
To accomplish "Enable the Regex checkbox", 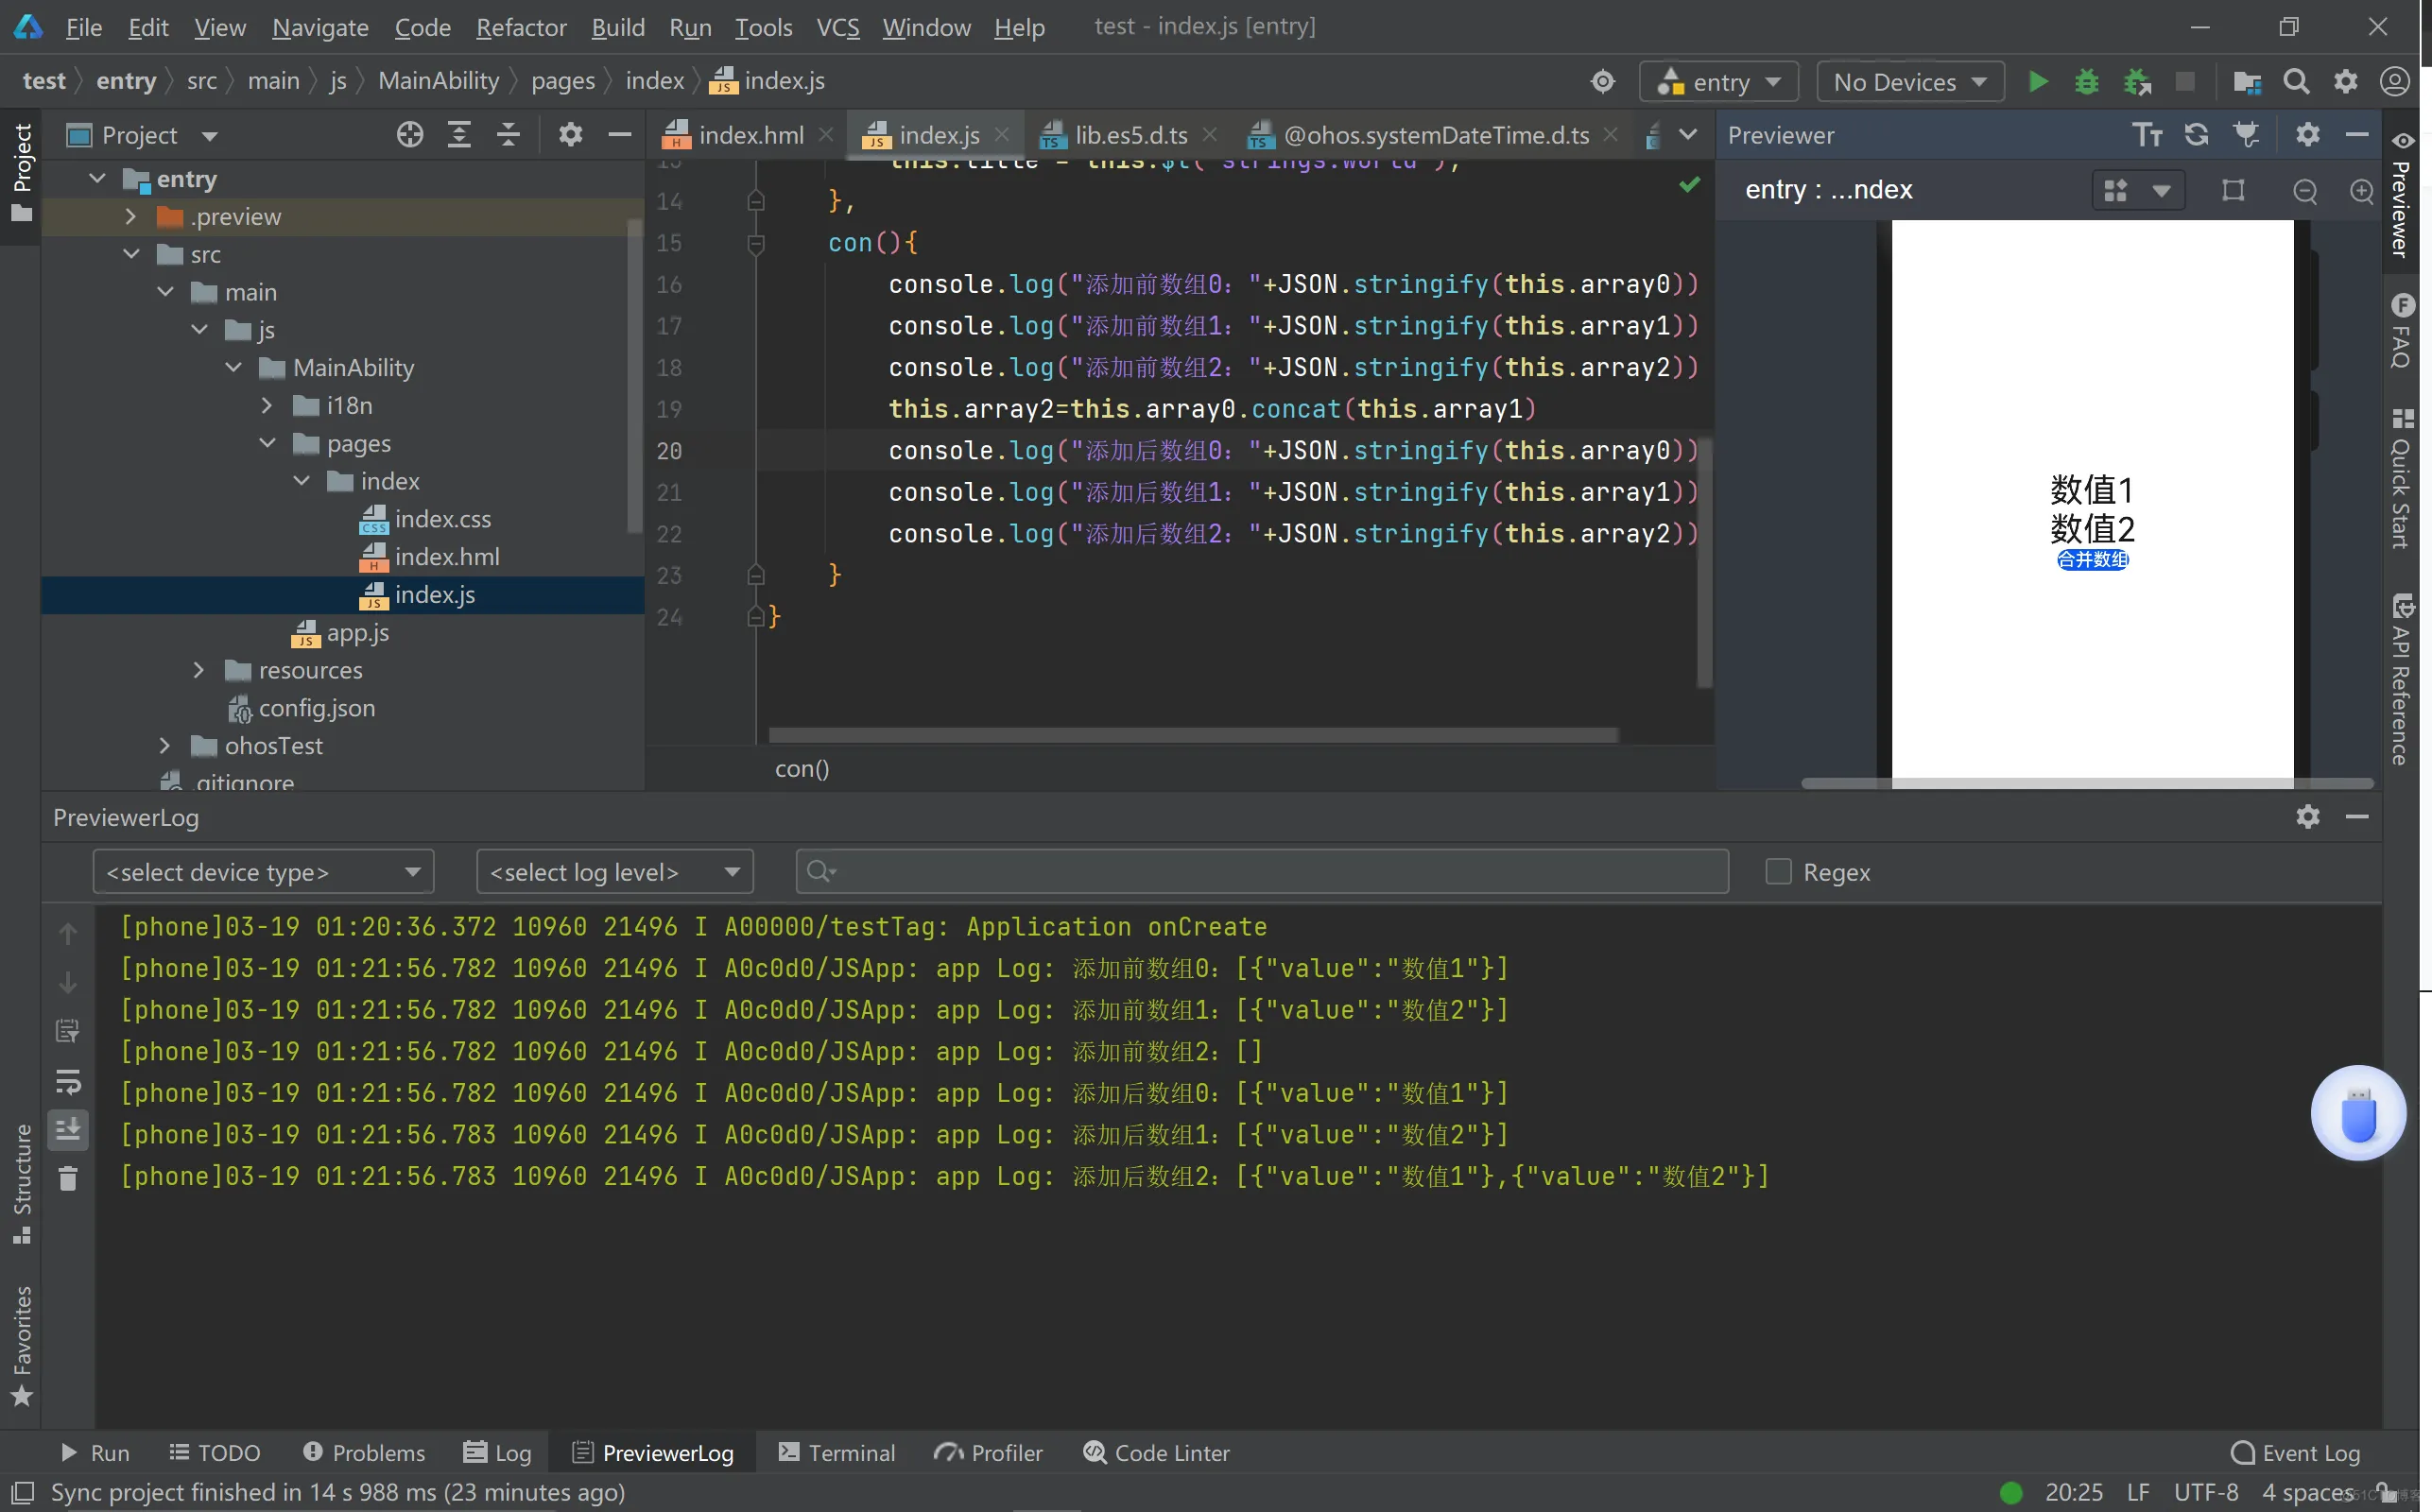I will click(1778, 872).
